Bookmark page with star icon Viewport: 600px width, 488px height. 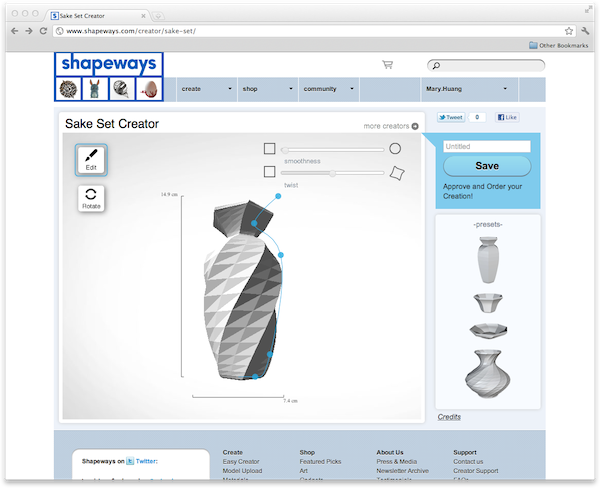[x=569, y=31]
